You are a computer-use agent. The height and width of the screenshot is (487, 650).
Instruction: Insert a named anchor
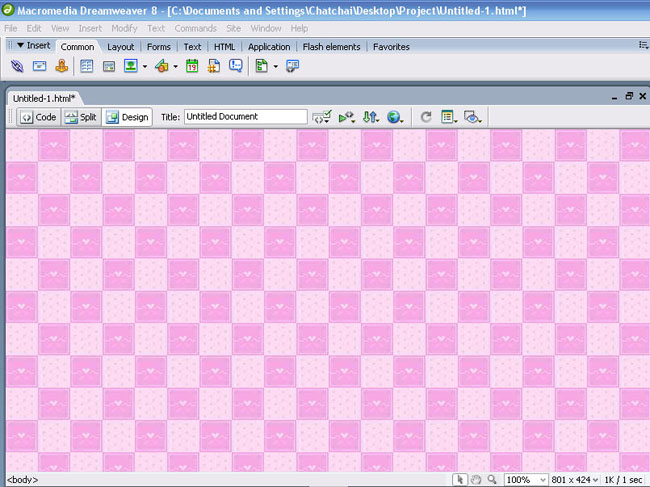[x=62, y=66]
